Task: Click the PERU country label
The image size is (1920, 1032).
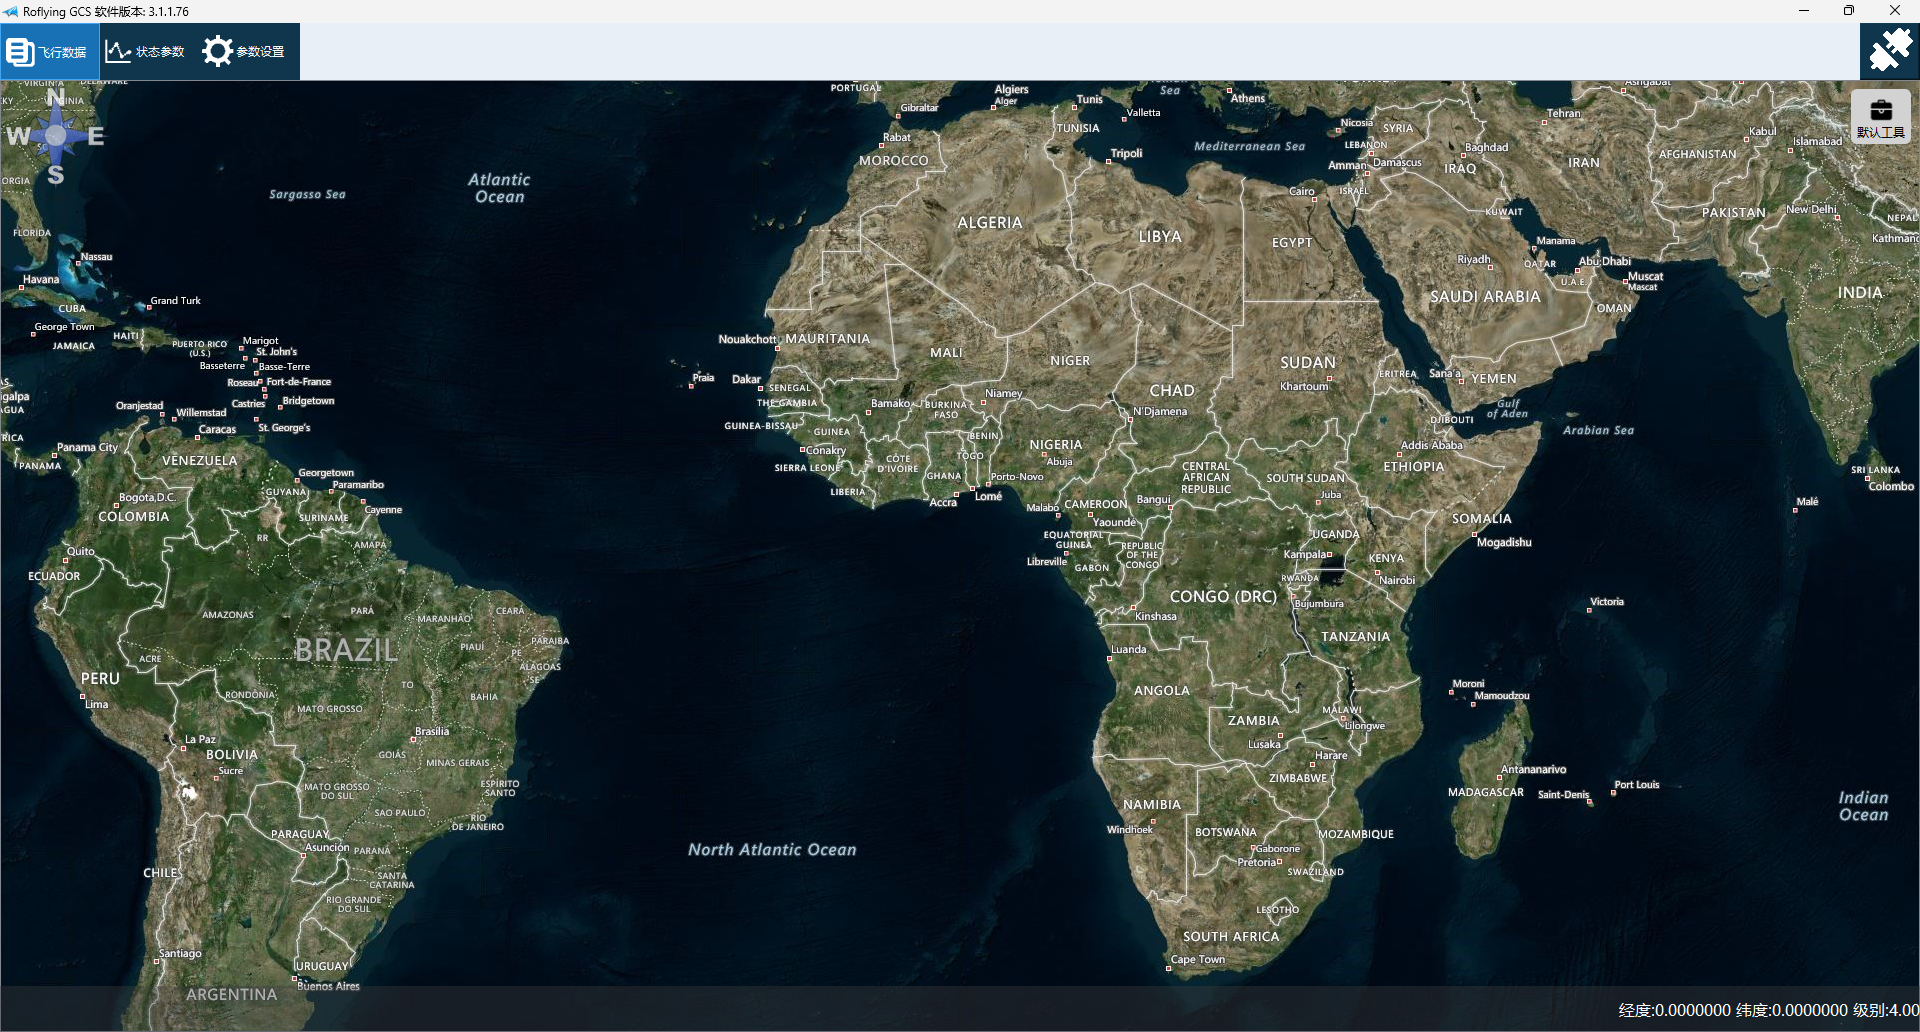Action: coord(100,679)
